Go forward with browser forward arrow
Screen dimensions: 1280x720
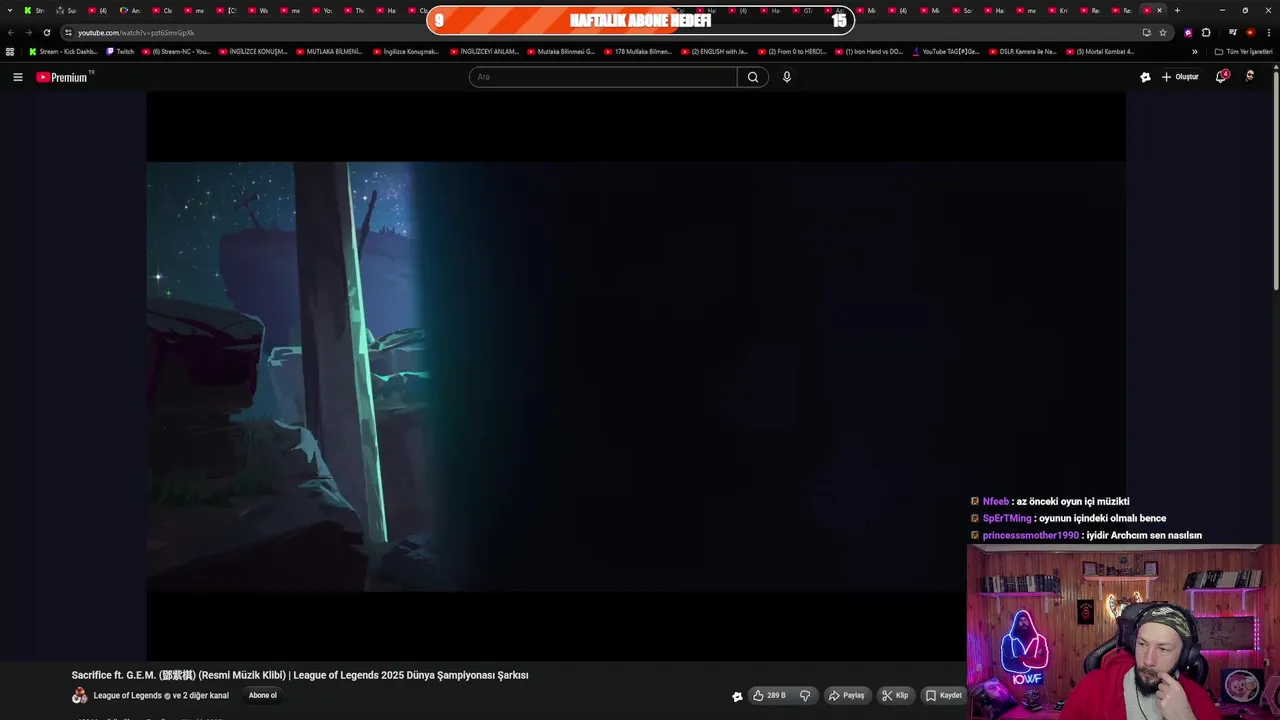click(28, 32)
